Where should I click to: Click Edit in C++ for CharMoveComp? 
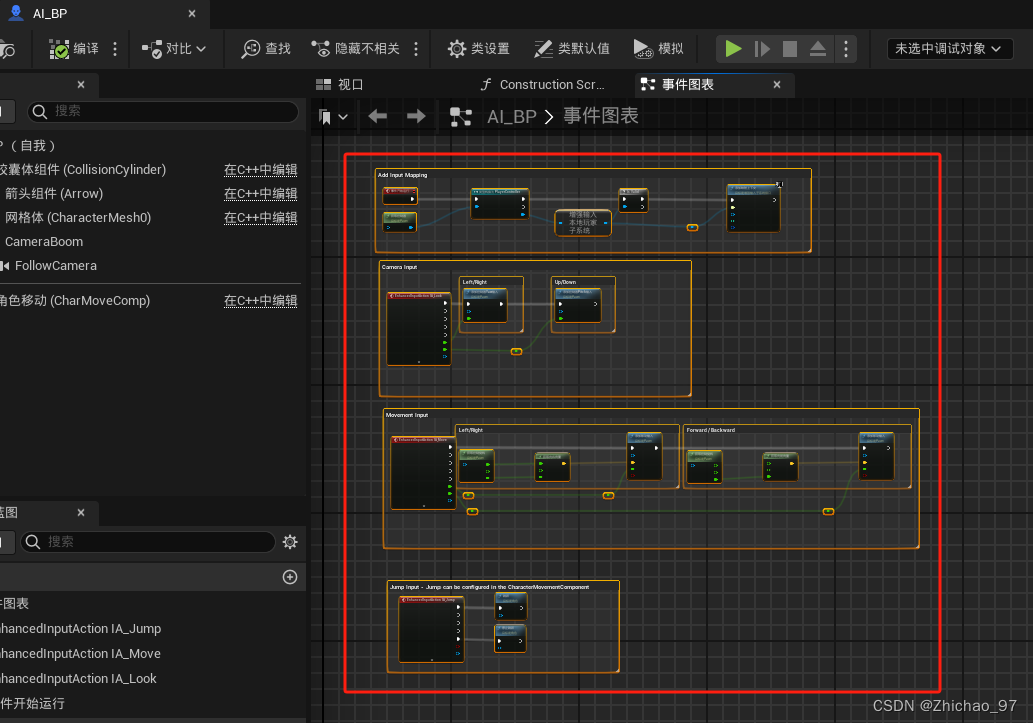pyautogui.click(x=260, y=301)
